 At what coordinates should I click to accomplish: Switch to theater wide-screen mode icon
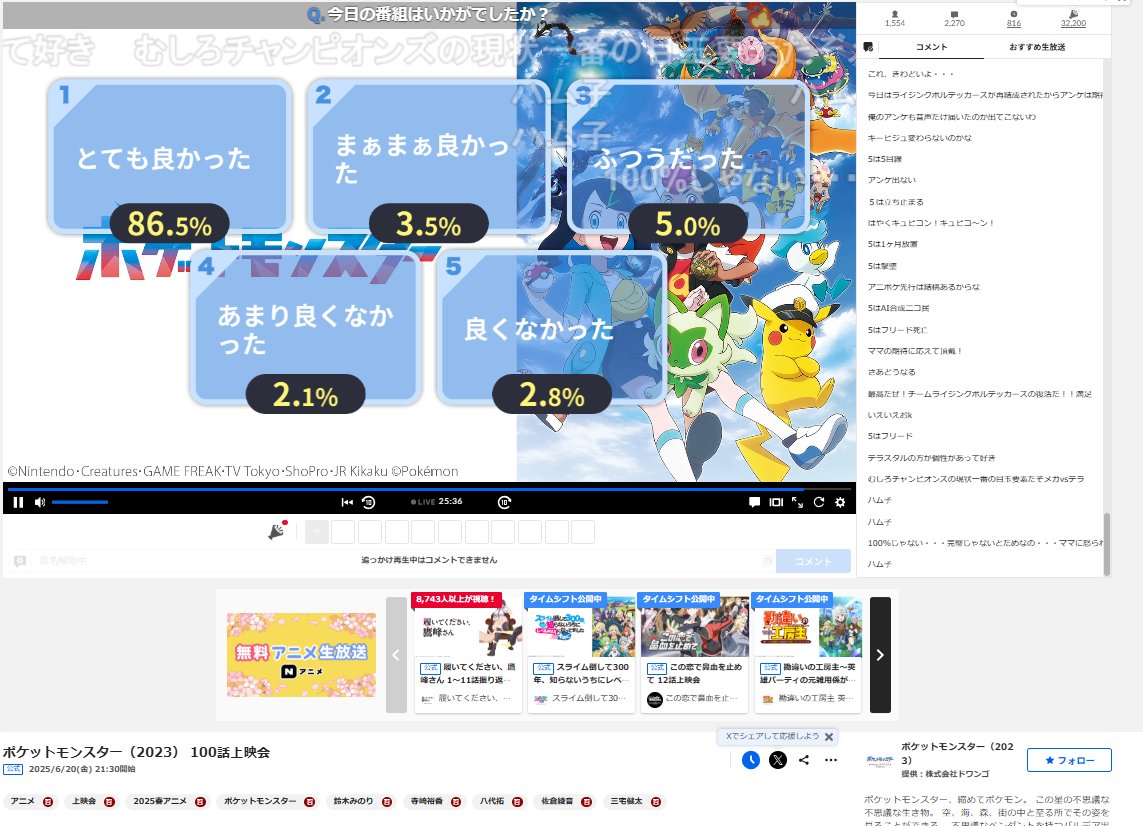pos(776,502)
